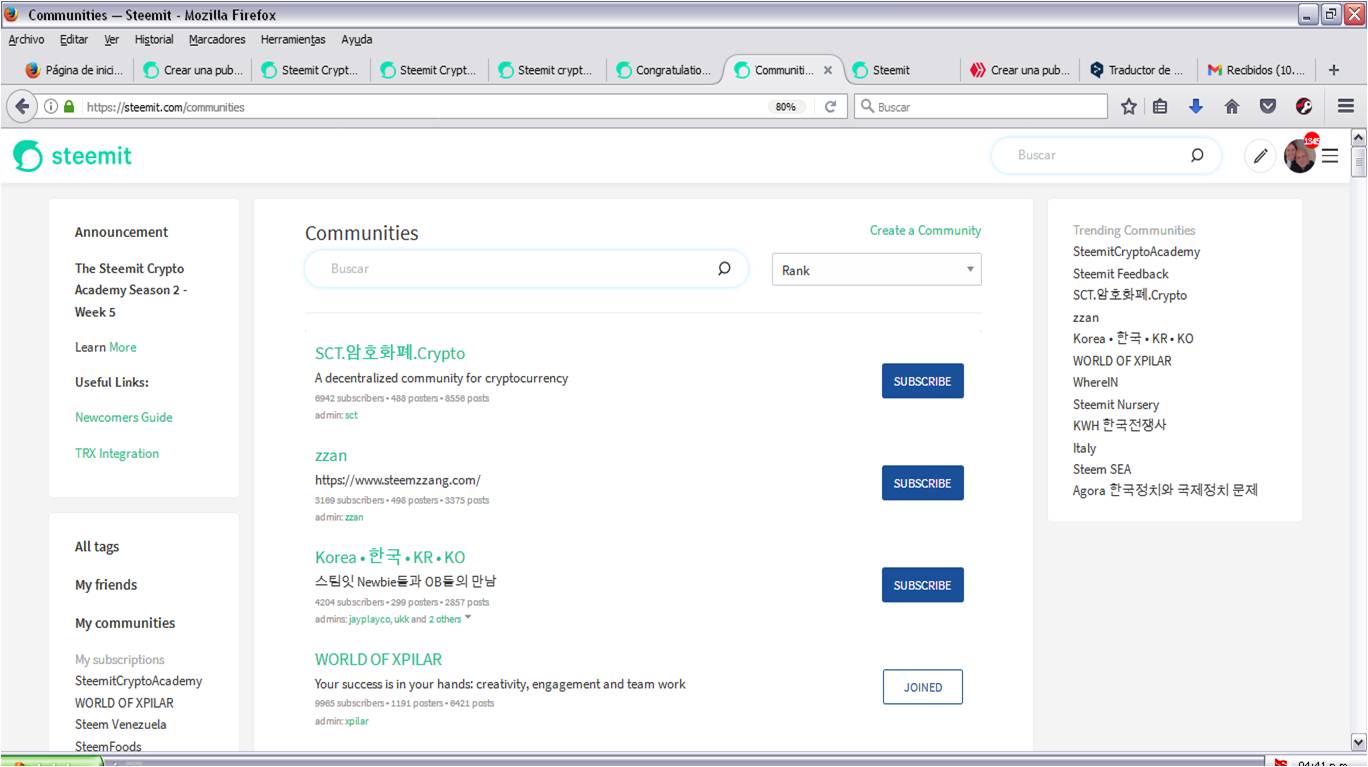Click the site information icon in the address bar

click(51, 107)
